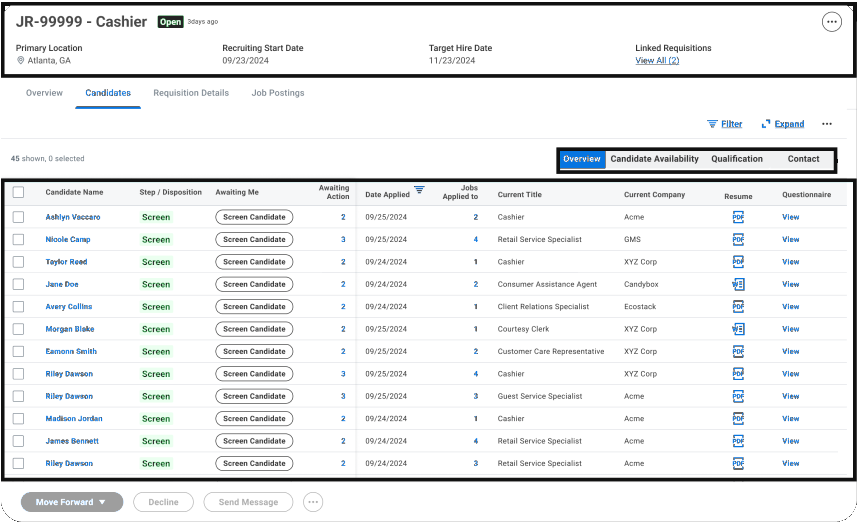The height and width of the screenshot is (524, 858).
Task: Click Avery Collins's awaiting action count
Action: tap(343, 307)
